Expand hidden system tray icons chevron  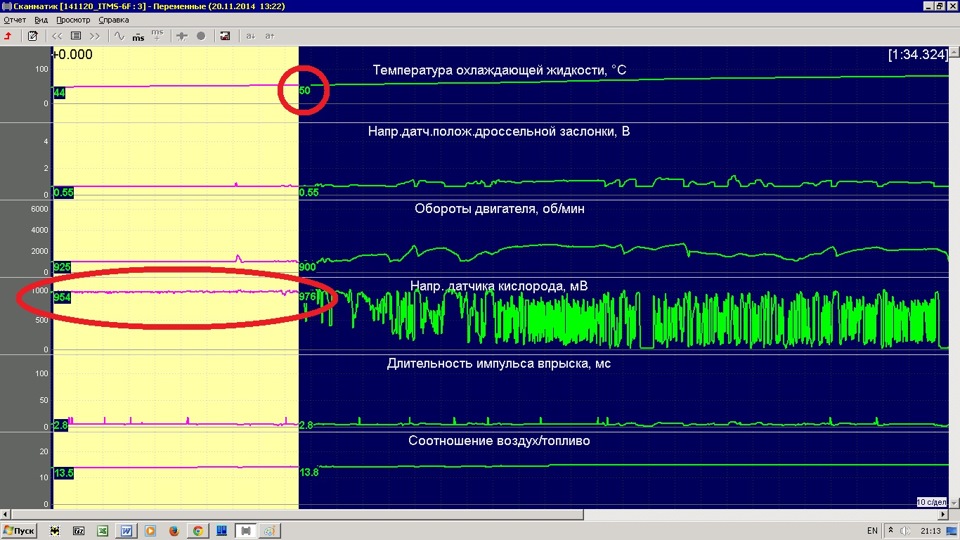point(891,531)
